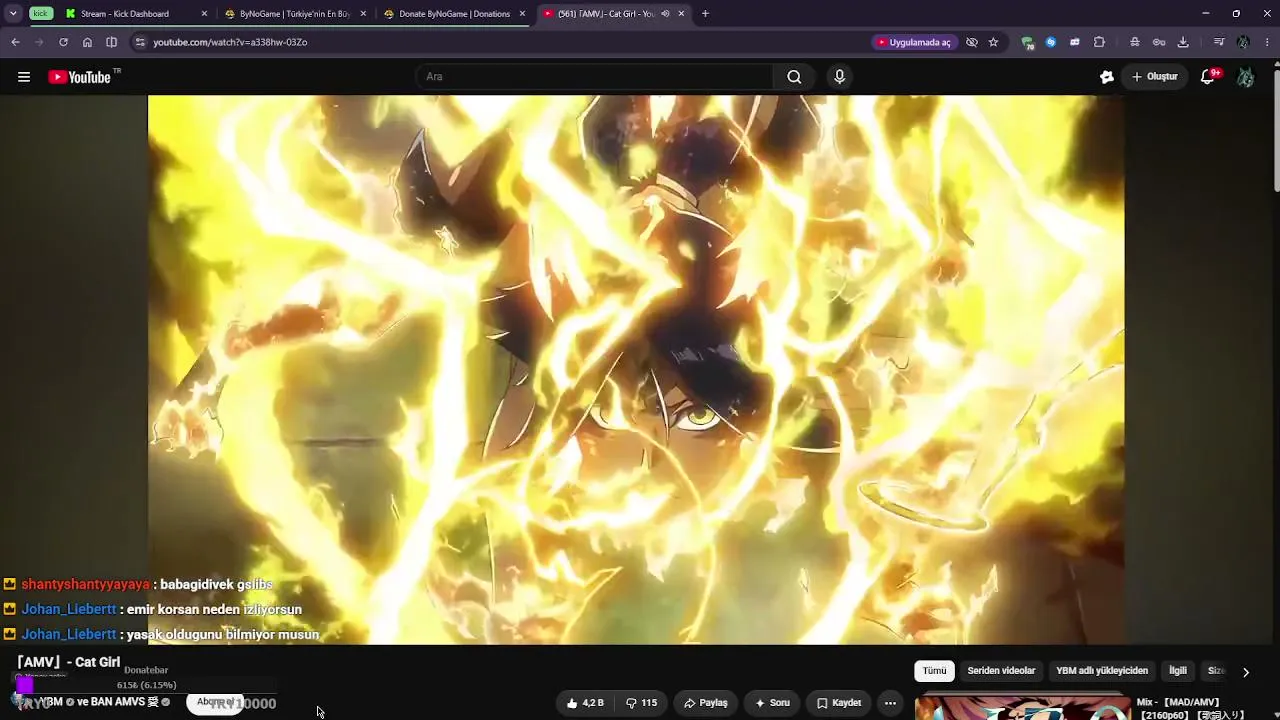The image size is (1280, 720).
Task: Go forward with the browser forward arrow
Action: pyautogui.click(x=39, y=42)
